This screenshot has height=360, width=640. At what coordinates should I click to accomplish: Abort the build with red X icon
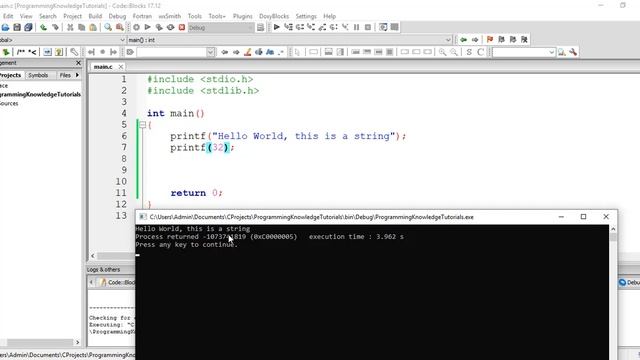click(x=182, y=27)
